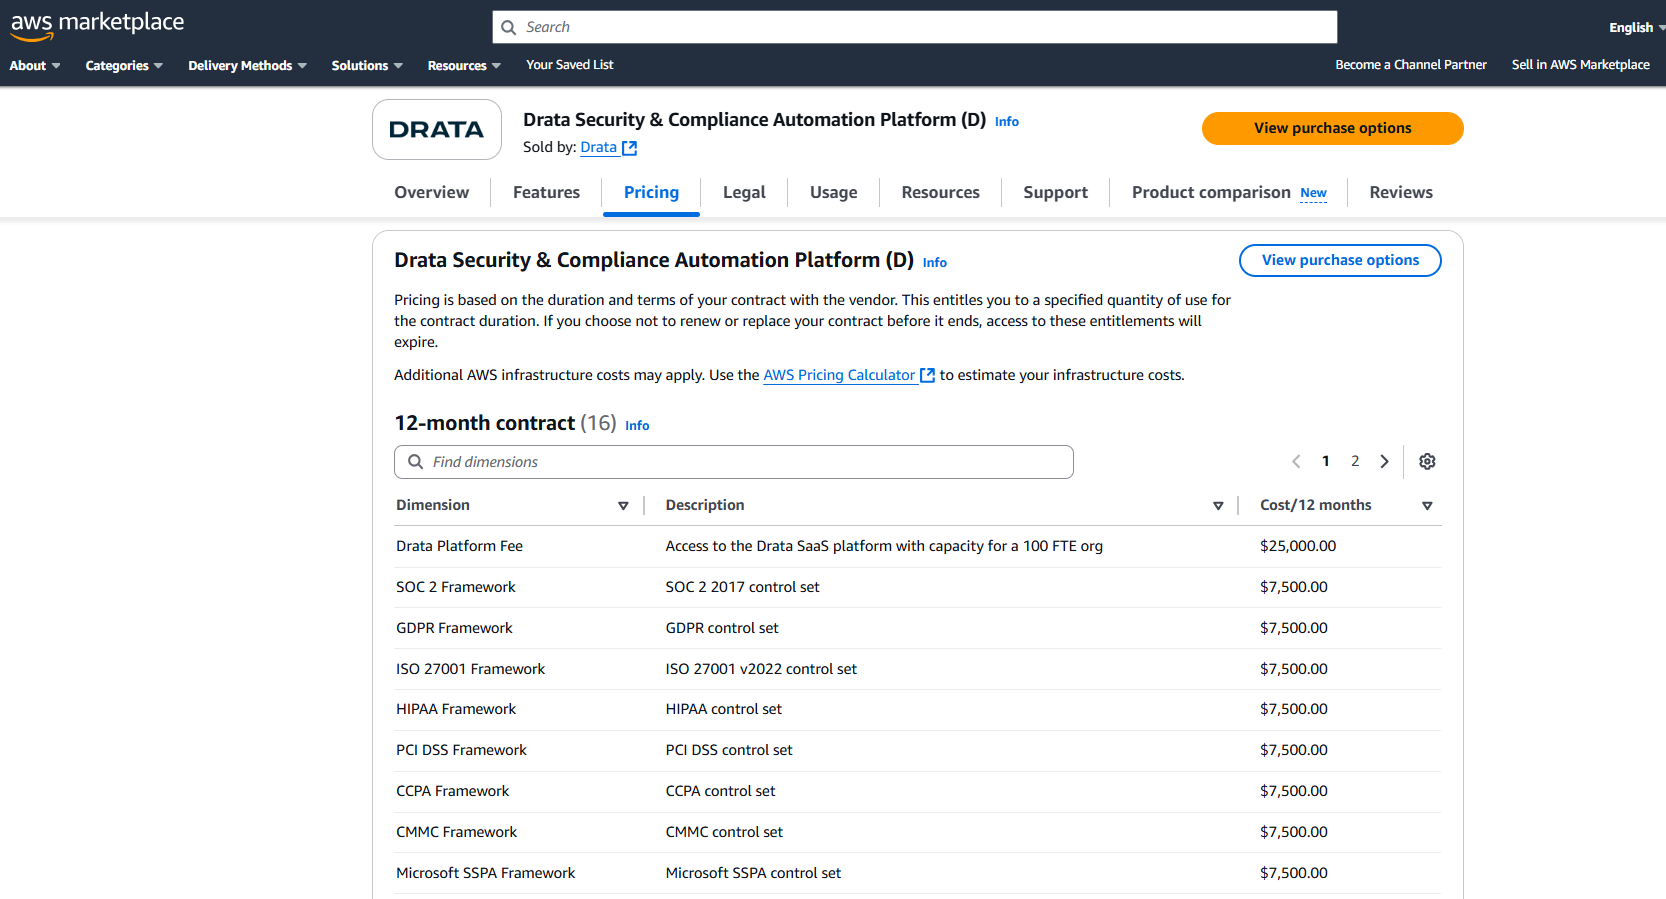Click magnifier icon in Find dimensions field

pyautogui.click(x=416, y=462)
